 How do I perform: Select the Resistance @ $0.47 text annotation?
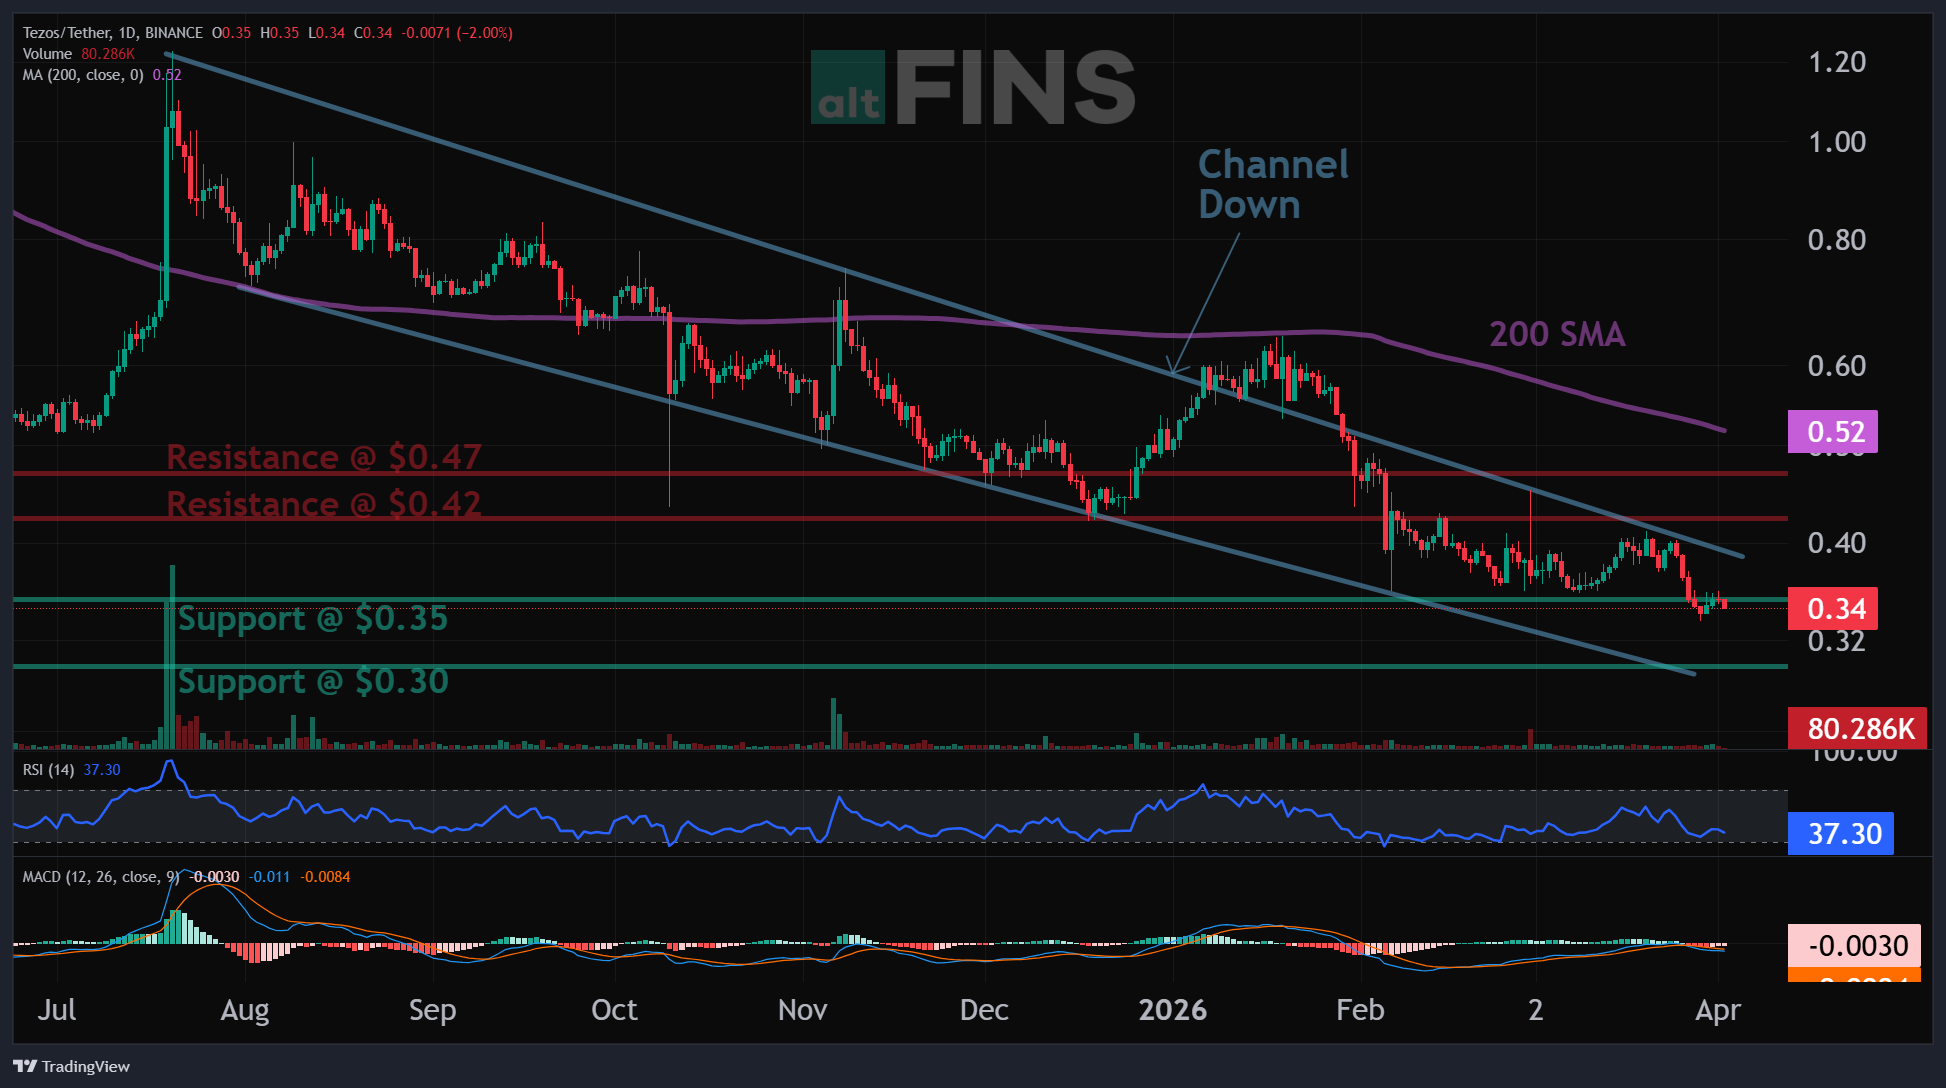pyautogui.click(x=323, y=457)
